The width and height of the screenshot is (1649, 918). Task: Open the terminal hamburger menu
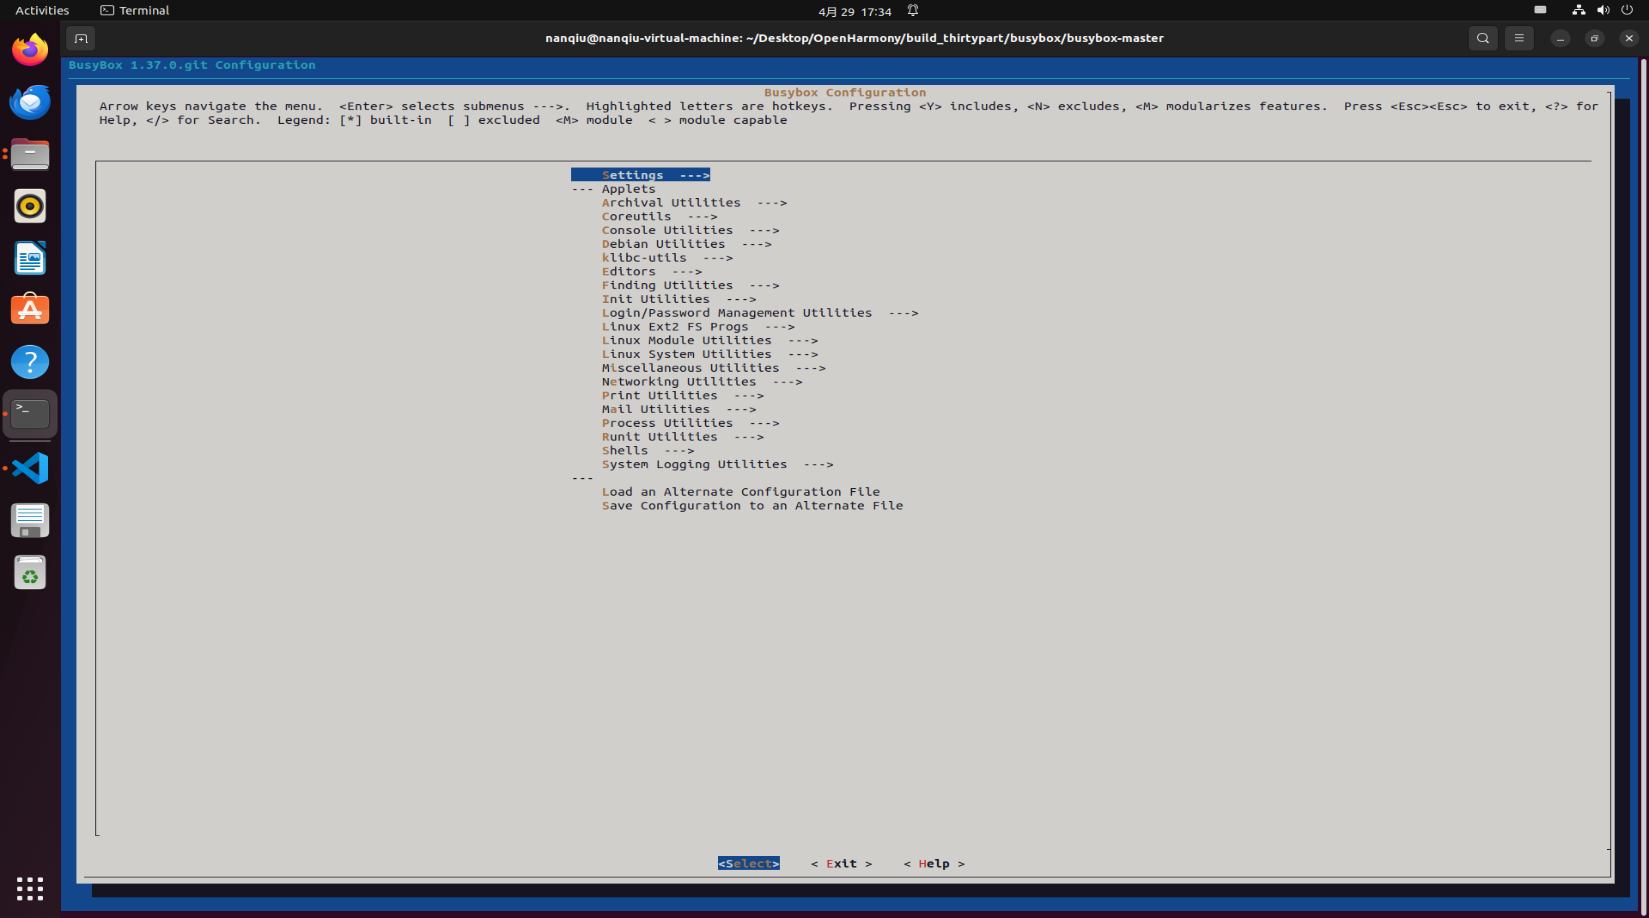pos(1519,38)
